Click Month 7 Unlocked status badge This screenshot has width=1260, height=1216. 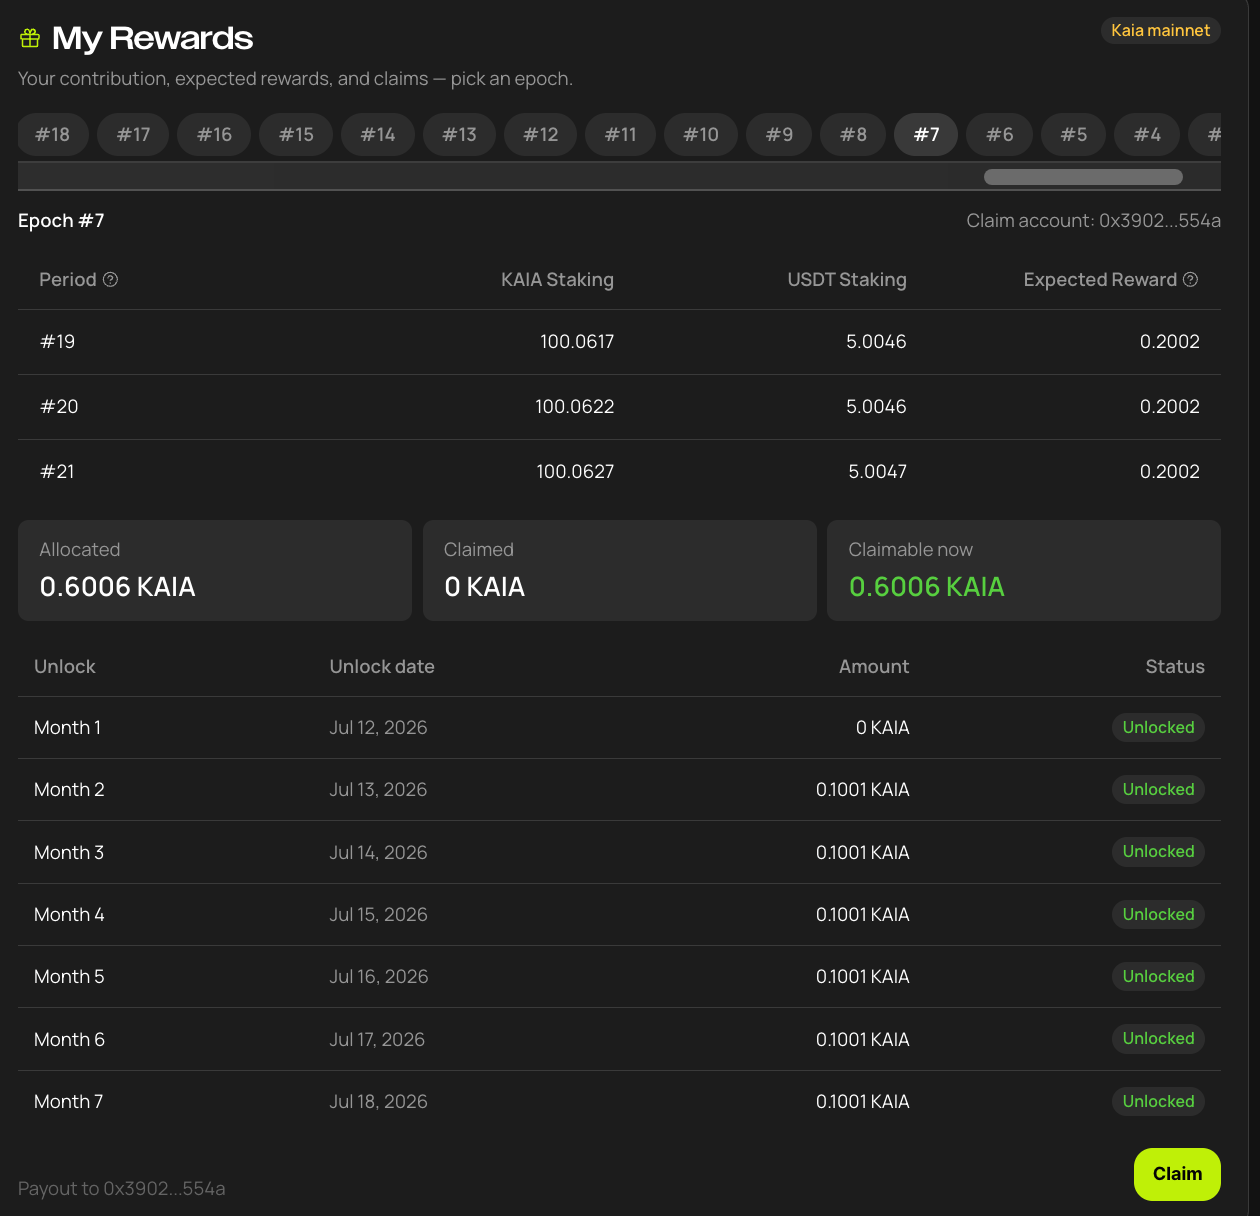pyautogui.click(x=1158, y=1102)
